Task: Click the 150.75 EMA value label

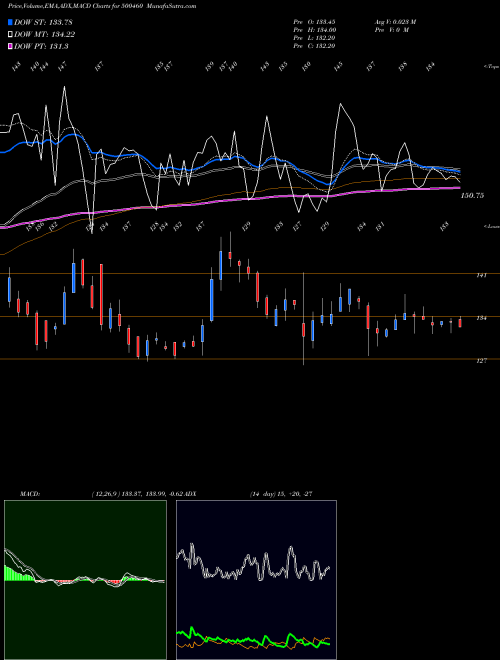Action: pos(472,196)
